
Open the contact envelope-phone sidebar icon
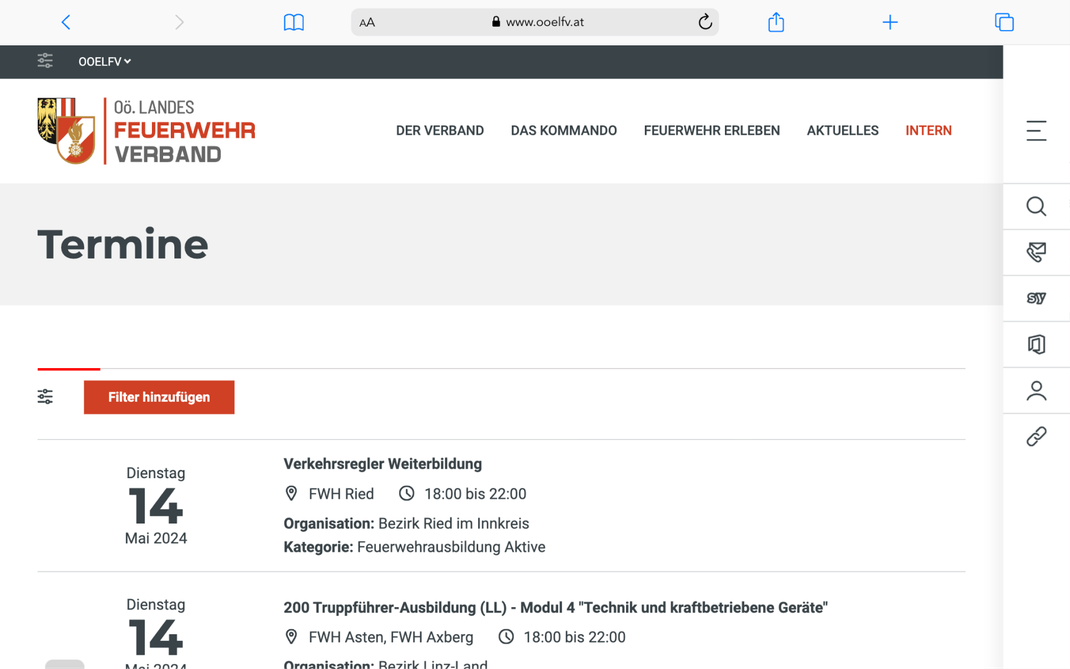click(1036, 252)
